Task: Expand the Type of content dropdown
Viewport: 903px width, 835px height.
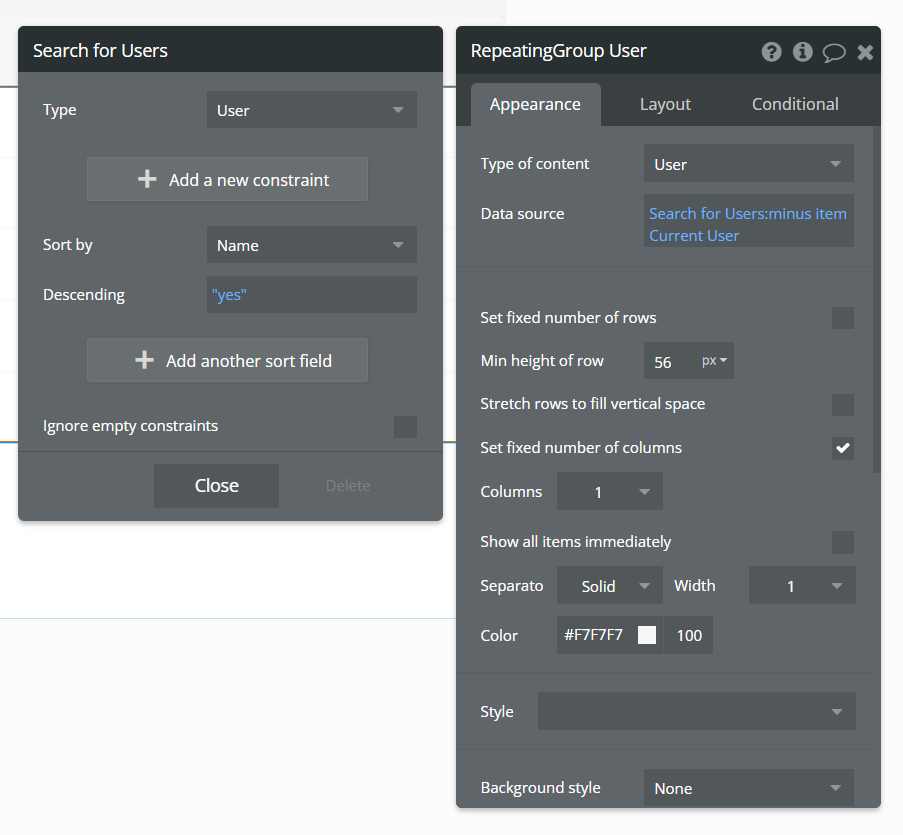Action: click(x=748, y=164)
